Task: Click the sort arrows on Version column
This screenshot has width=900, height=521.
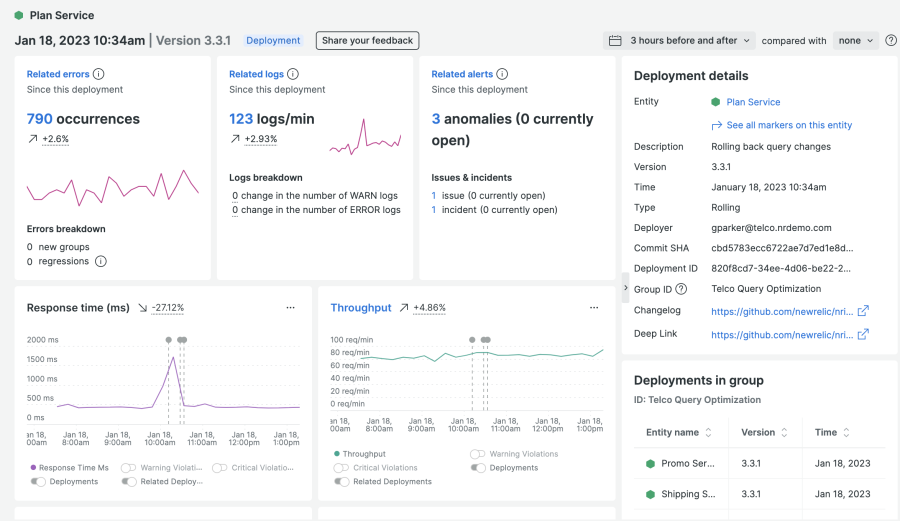Action: pyautogui.click(x=784, y=433)
